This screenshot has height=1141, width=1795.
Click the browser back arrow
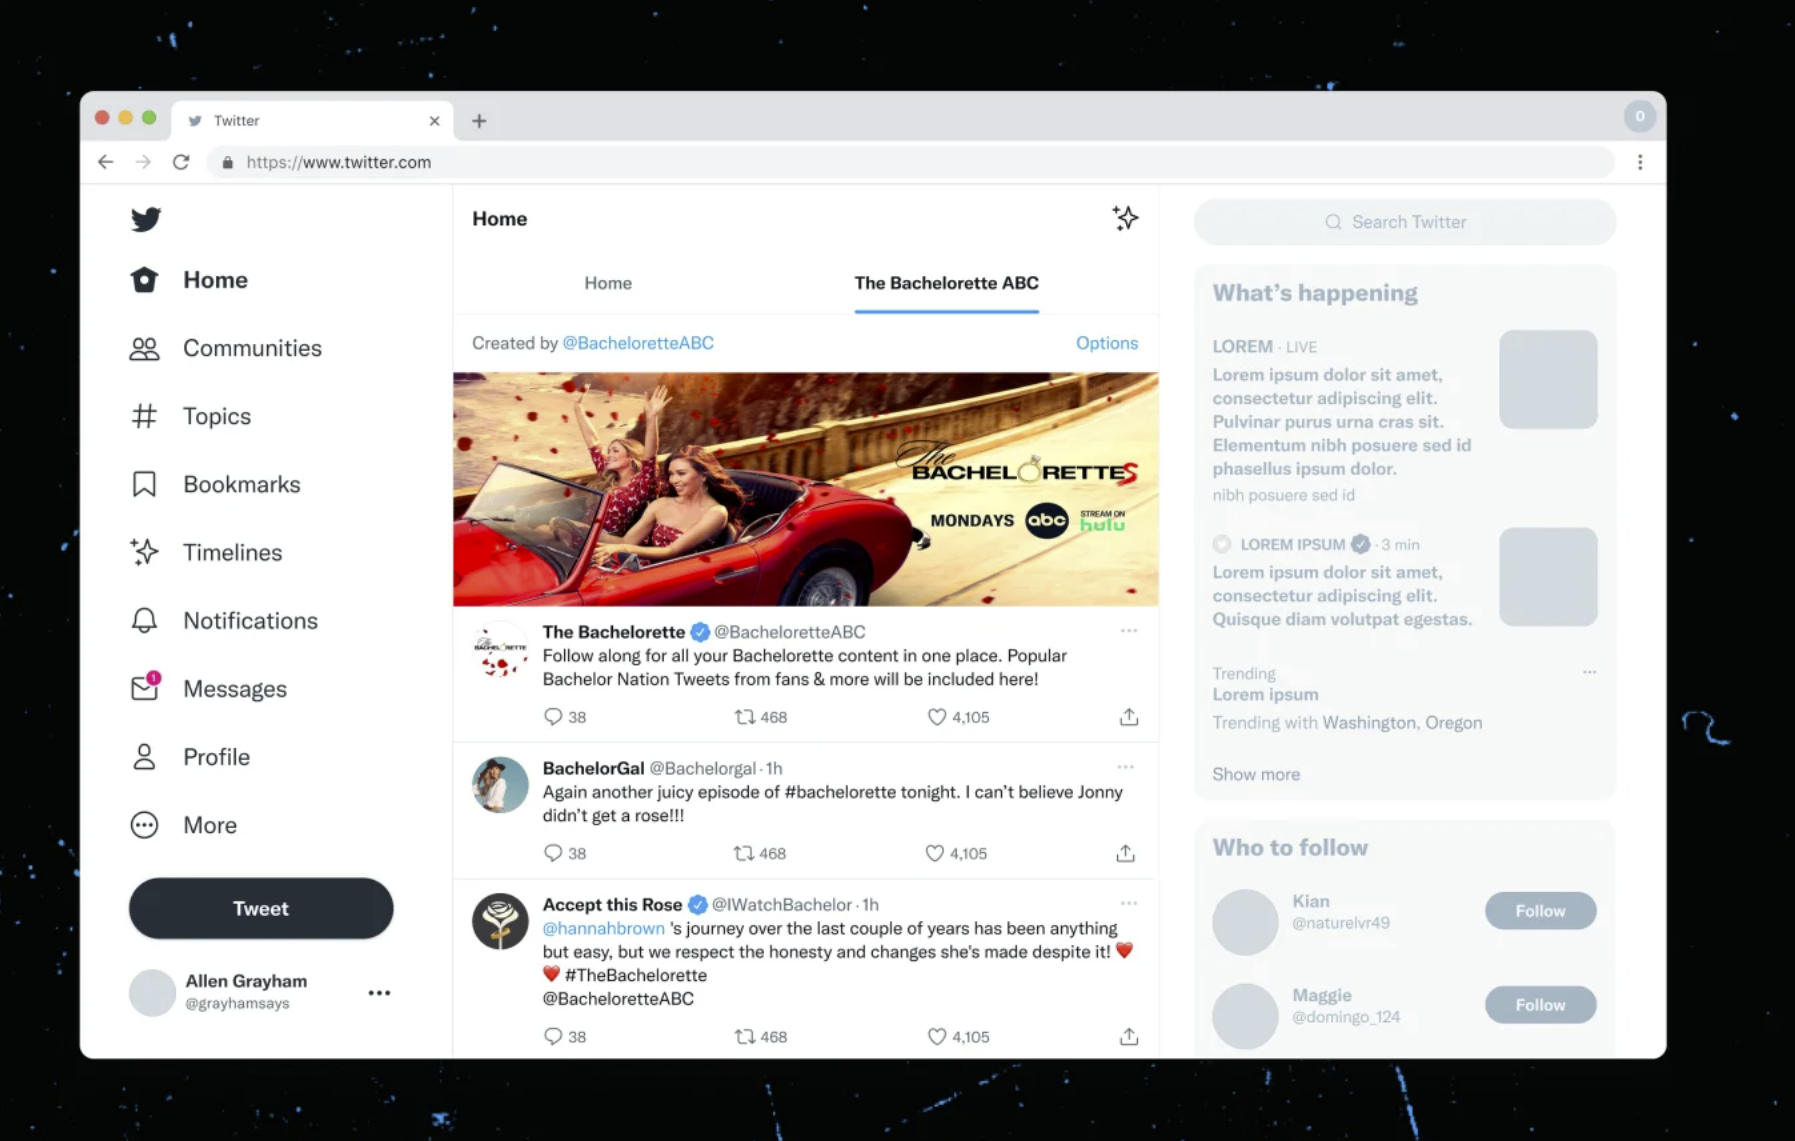click(x=106, y=162)
